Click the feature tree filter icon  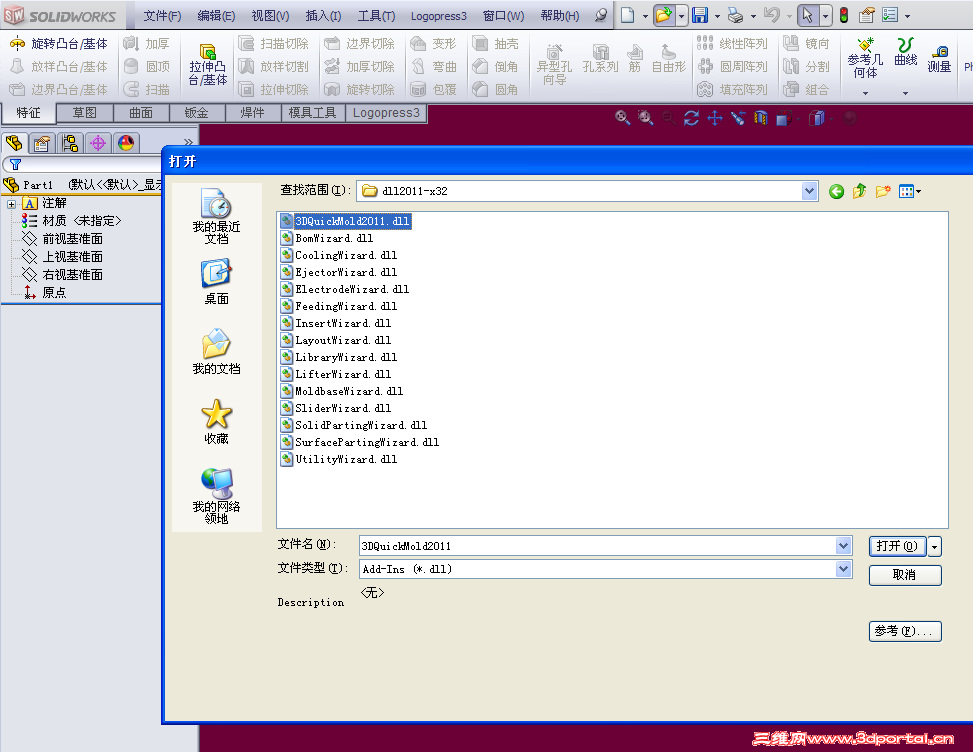click(16, 164)
